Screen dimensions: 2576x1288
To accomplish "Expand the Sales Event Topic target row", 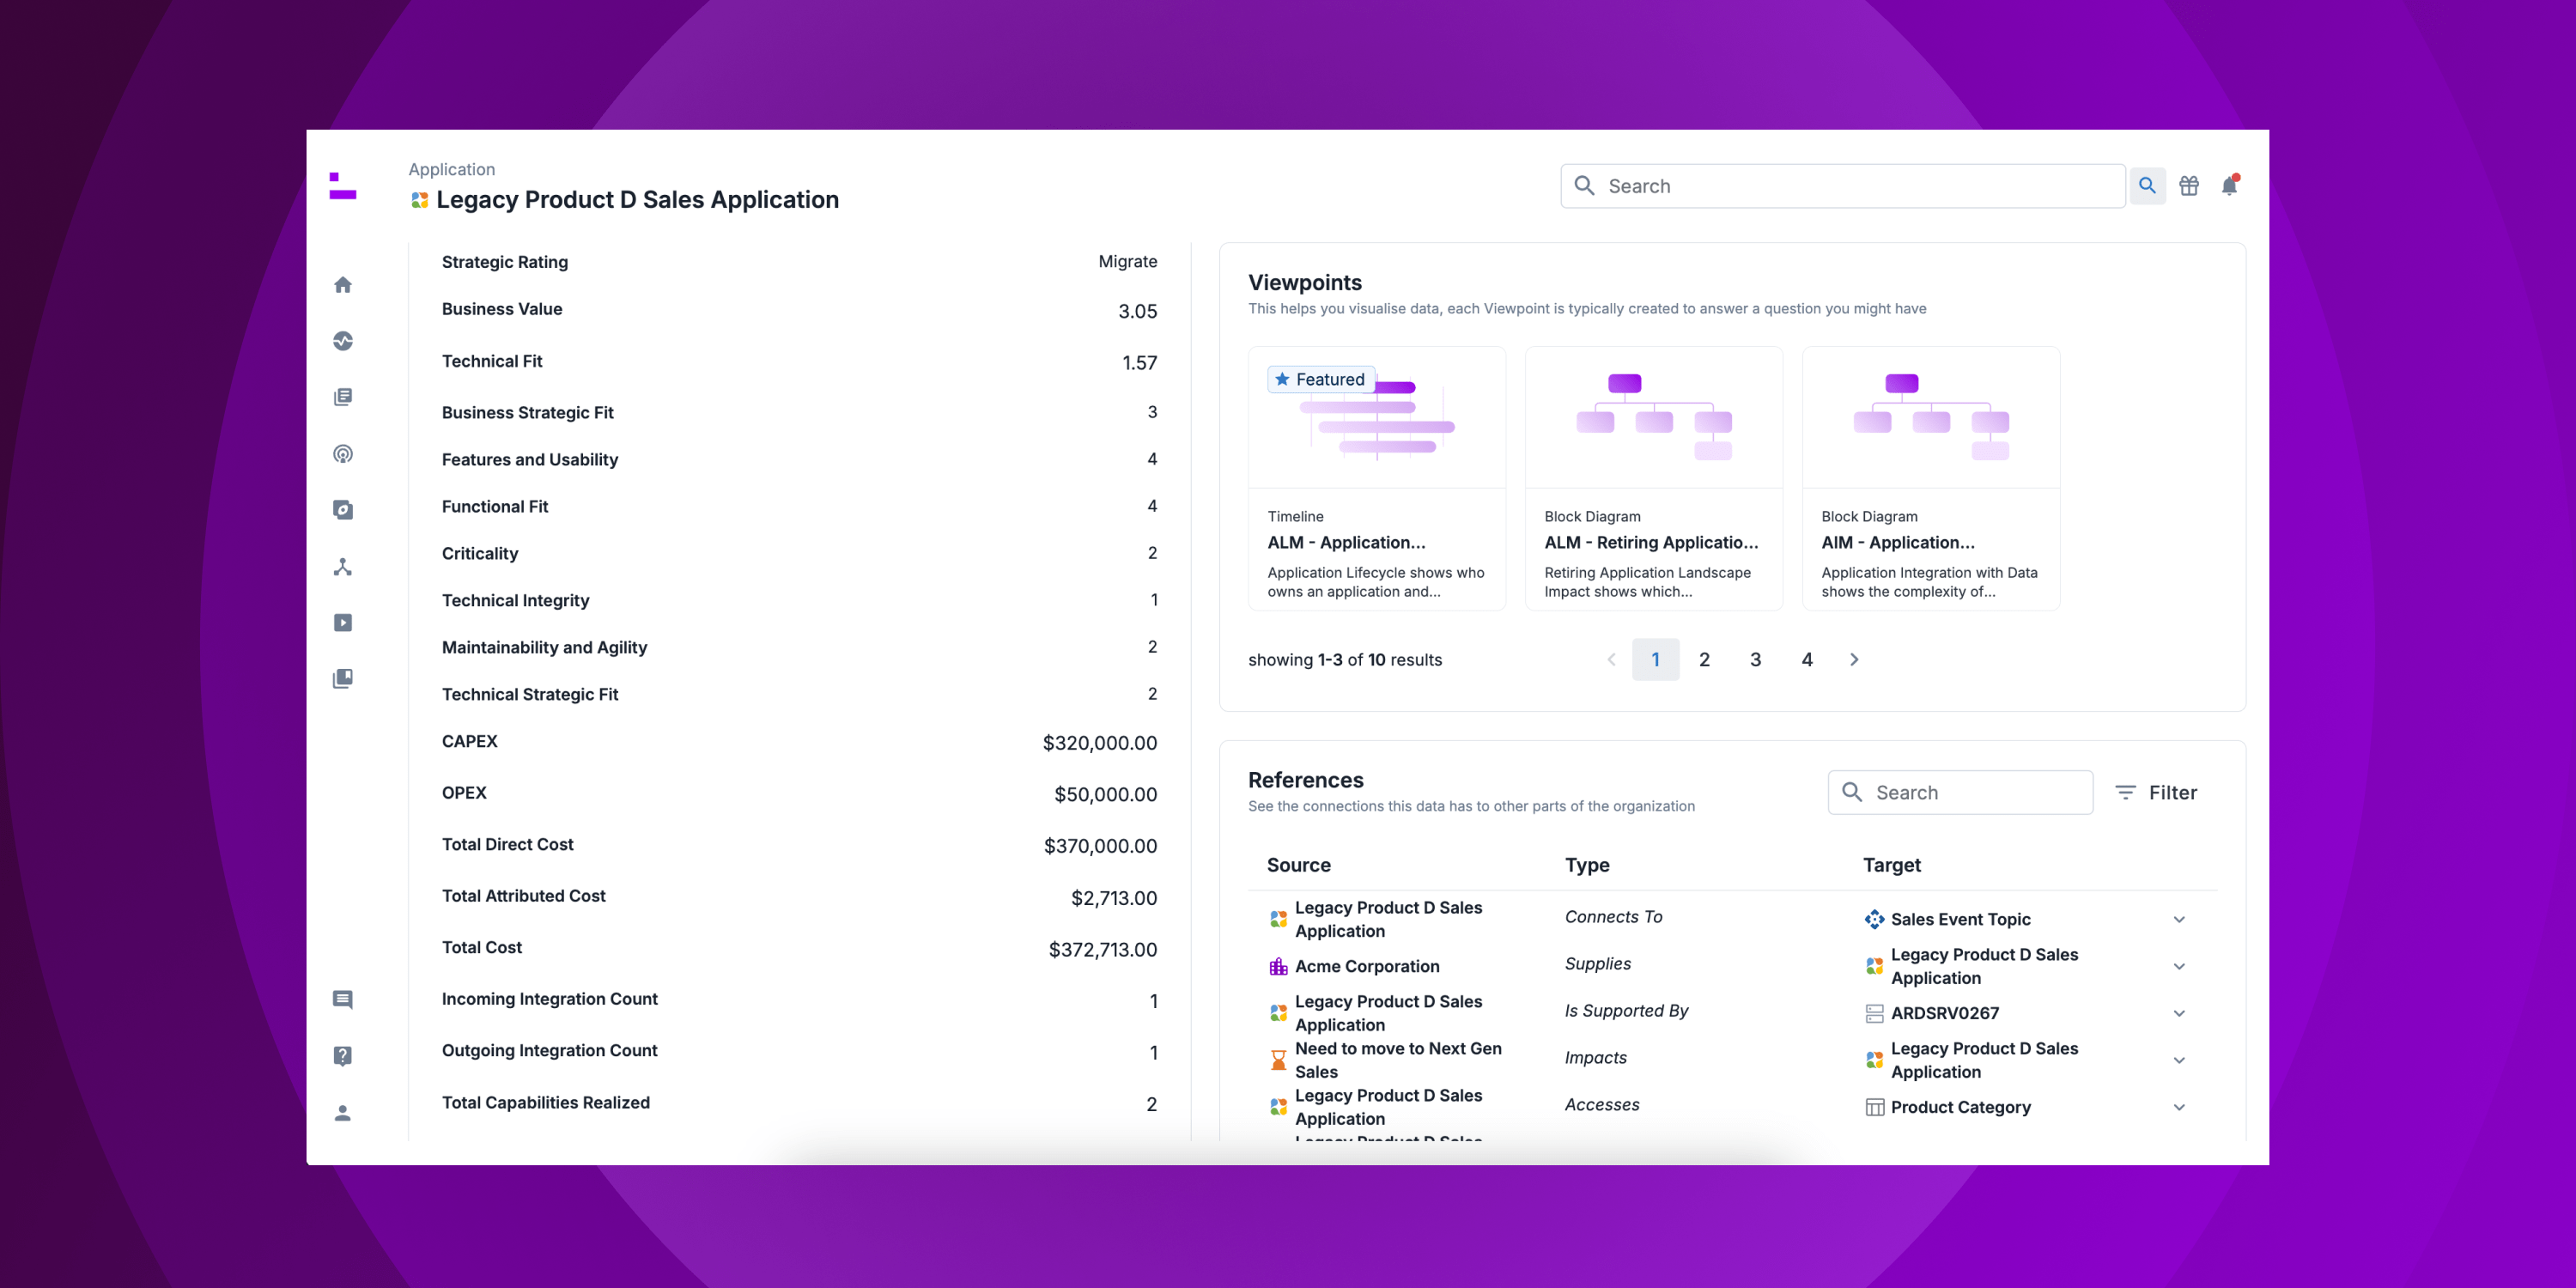I will (x=2184, y=919).
